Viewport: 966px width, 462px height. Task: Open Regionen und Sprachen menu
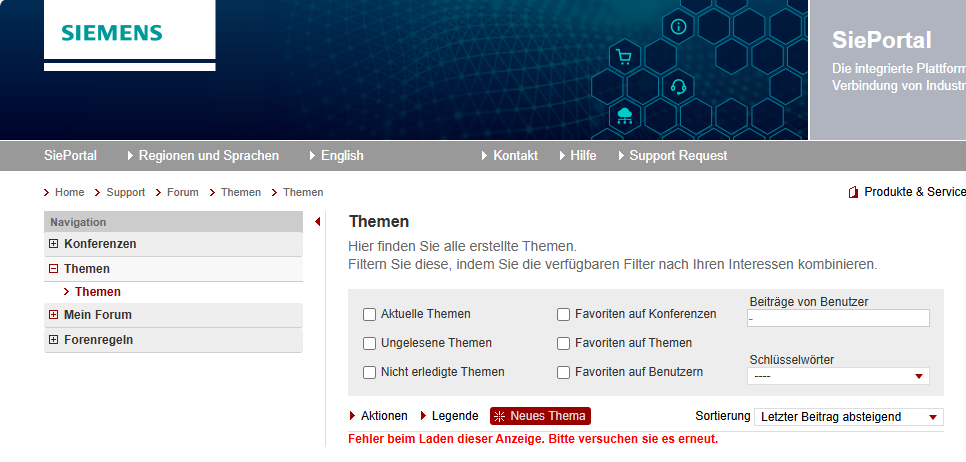203,156
